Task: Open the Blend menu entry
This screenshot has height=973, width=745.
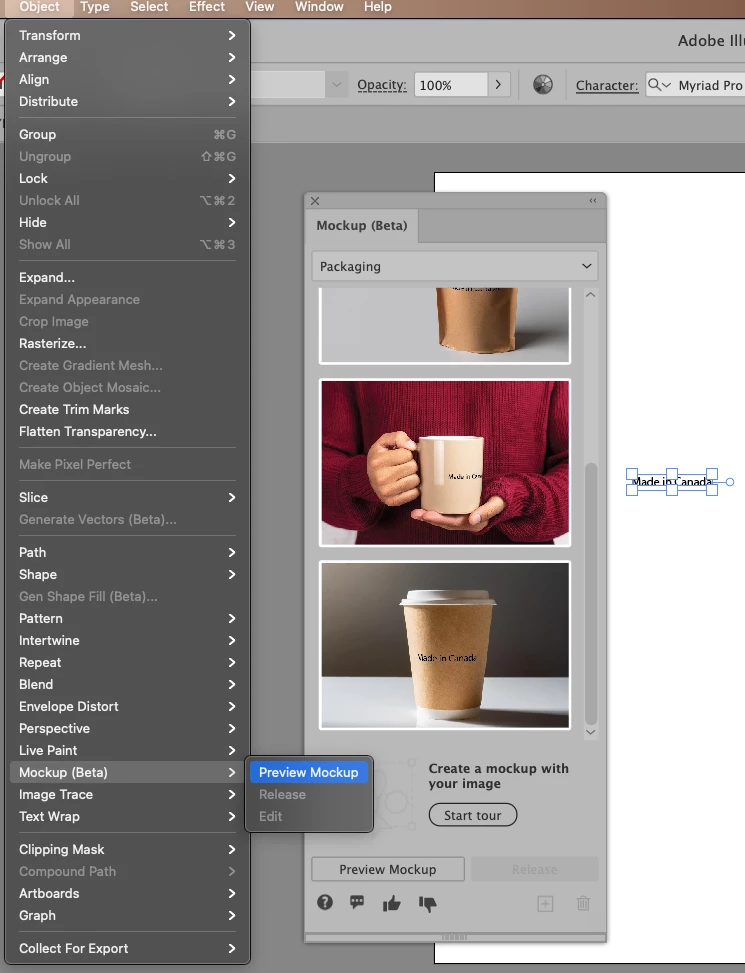Action: 127,684
